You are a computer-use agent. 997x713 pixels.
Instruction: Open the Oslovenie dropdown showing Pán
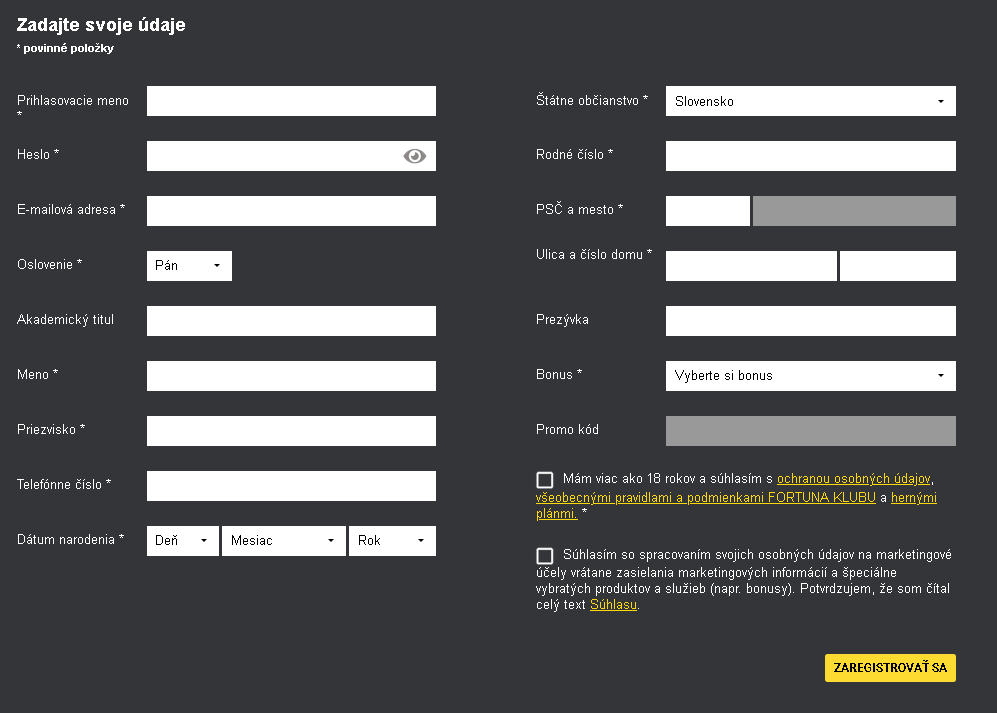pos(189,266)
